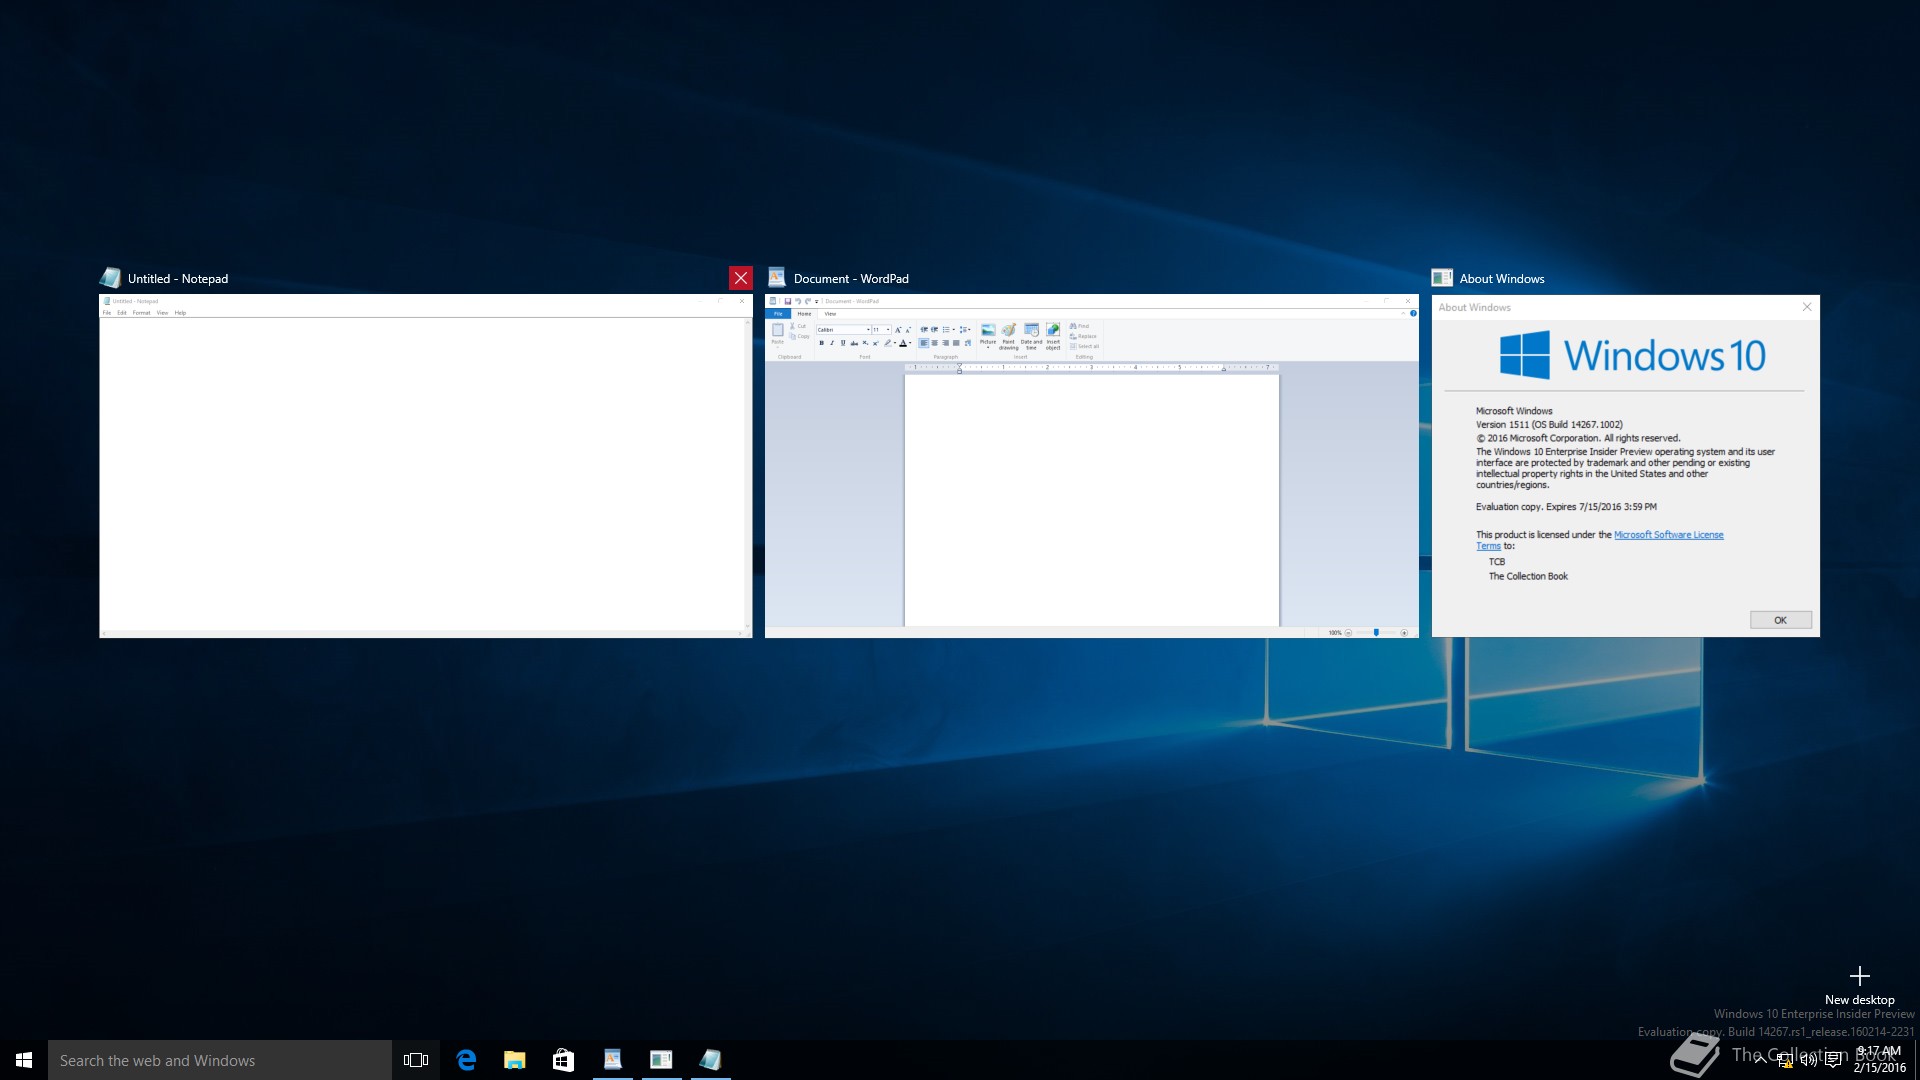Image resolution: width=1920 pixels, height=1080 pixels.
Task: Click the Save icon in WordPad preview title bar
Action: [x=788, y=301]
